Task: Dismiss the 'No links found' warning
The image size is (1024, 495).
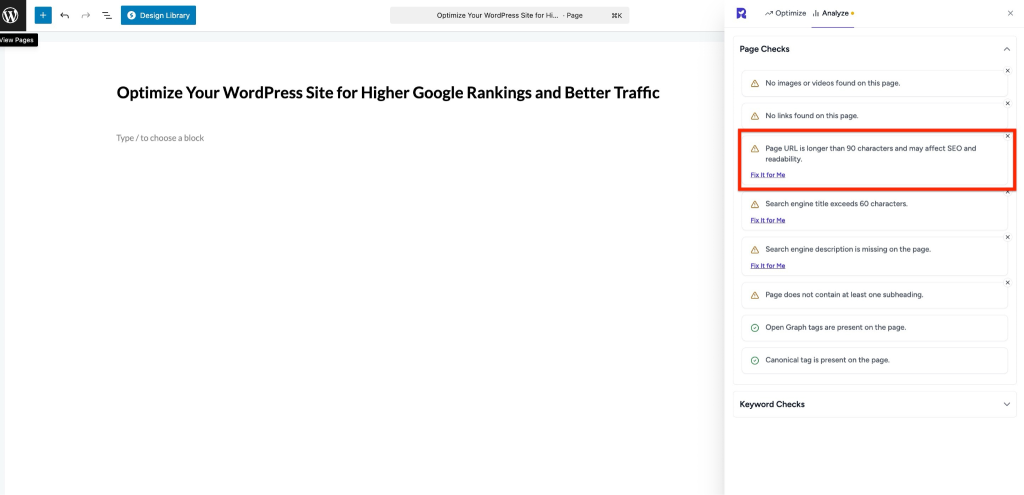Action: click(x=1007, y=103)
